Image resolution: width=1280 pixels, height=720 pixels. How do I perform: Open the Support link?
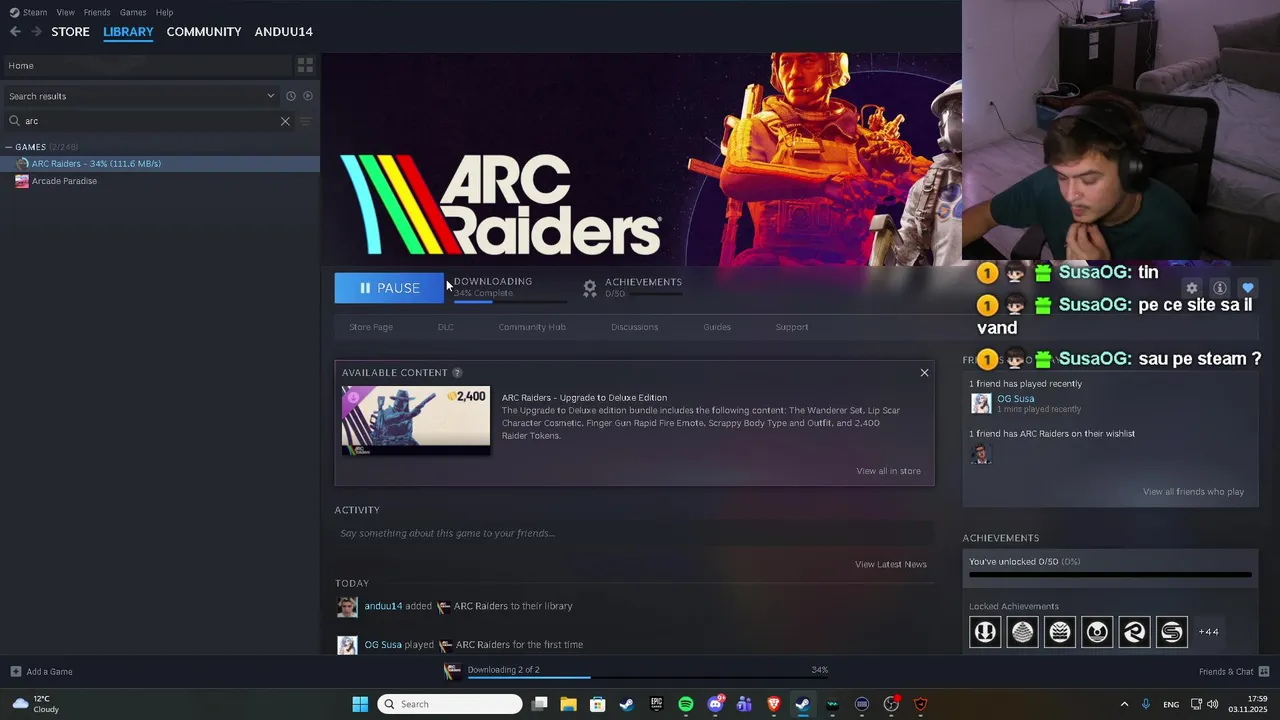pyautogui.click(x=792, y=327)
